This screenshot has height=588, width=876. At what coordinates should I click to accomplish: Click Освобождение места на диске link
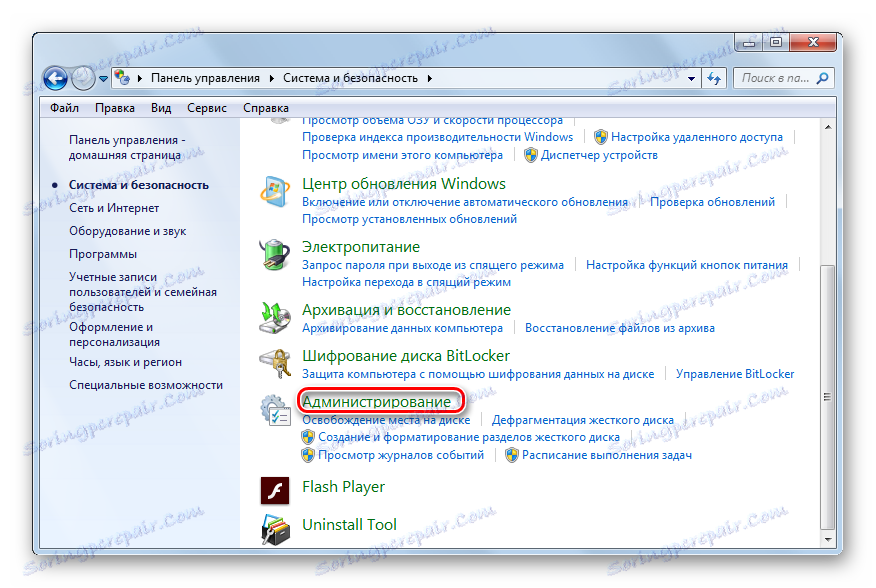[x=386, y=420]
